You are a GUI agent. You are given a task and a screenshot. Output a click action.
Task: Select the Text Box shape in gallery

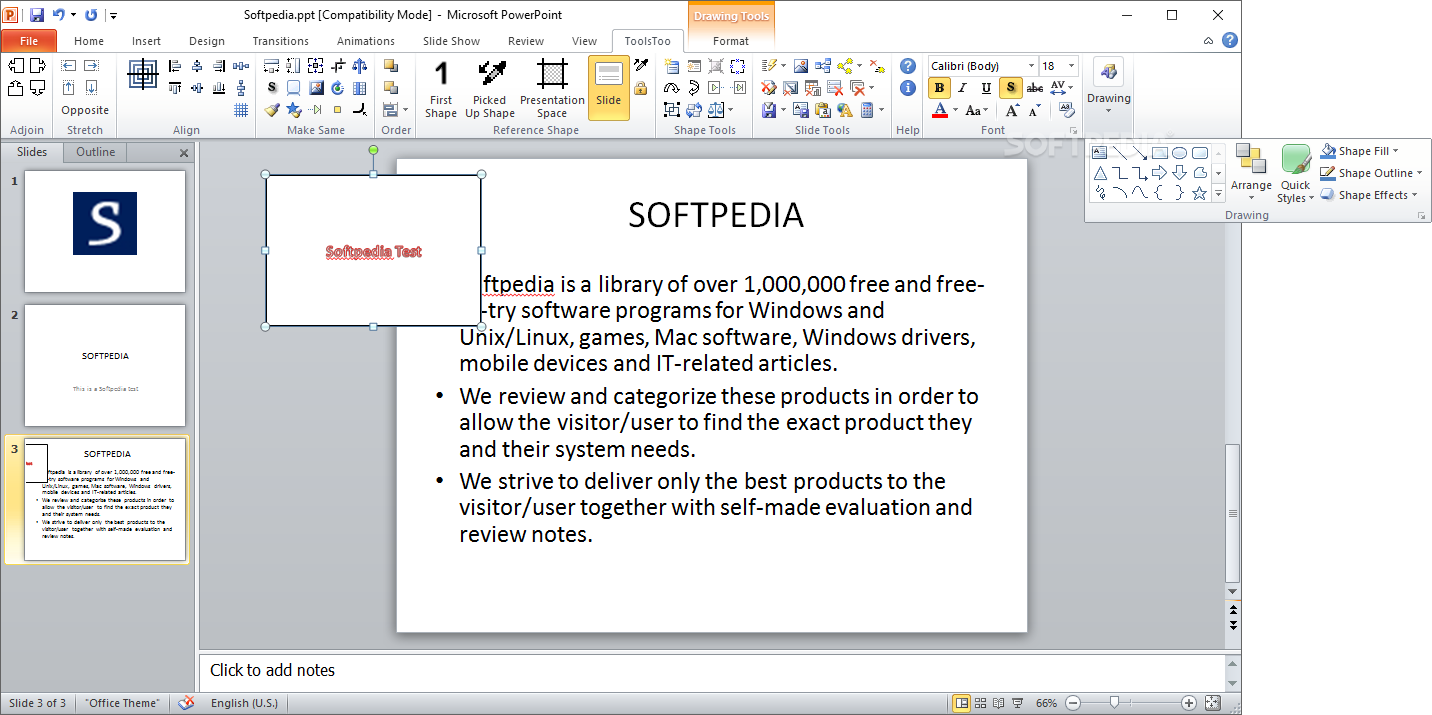1100,153
